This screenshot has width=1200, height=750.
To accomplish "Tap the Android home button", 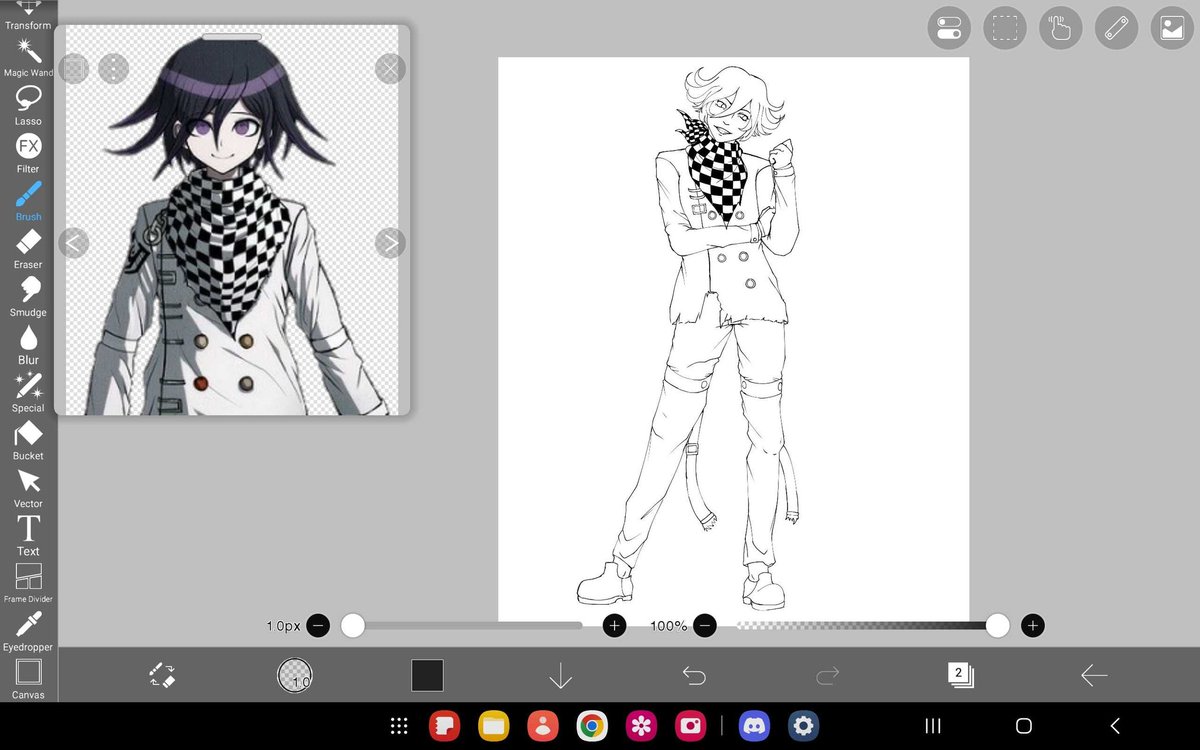I will tap(1023, 726).
